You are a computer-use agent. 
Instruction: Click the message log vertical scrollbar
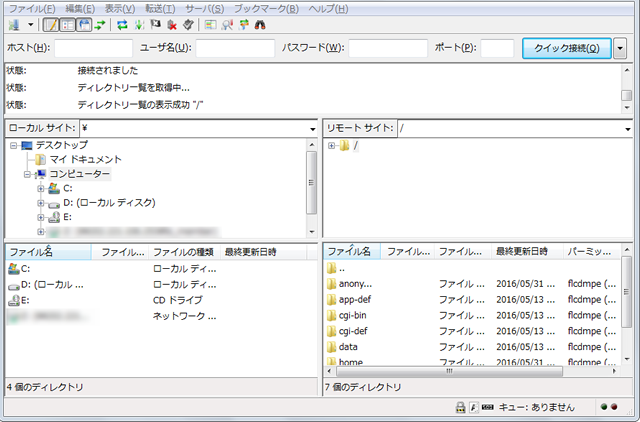coord(627,89)
